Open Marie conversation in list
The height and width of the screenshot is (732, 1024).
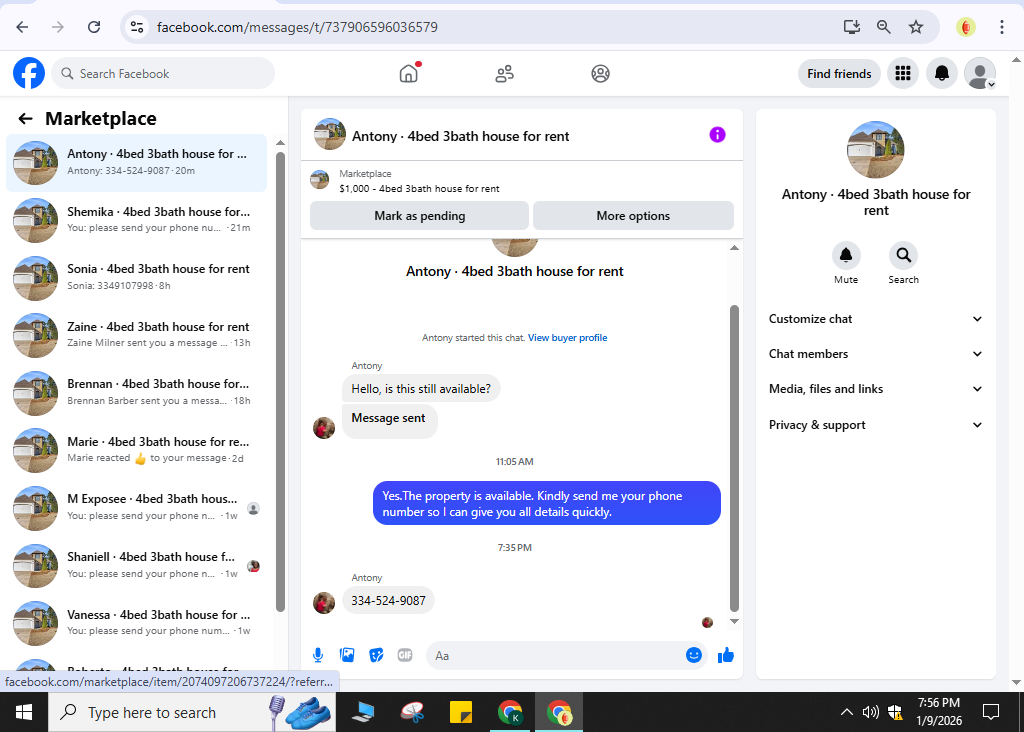(136, 450)
